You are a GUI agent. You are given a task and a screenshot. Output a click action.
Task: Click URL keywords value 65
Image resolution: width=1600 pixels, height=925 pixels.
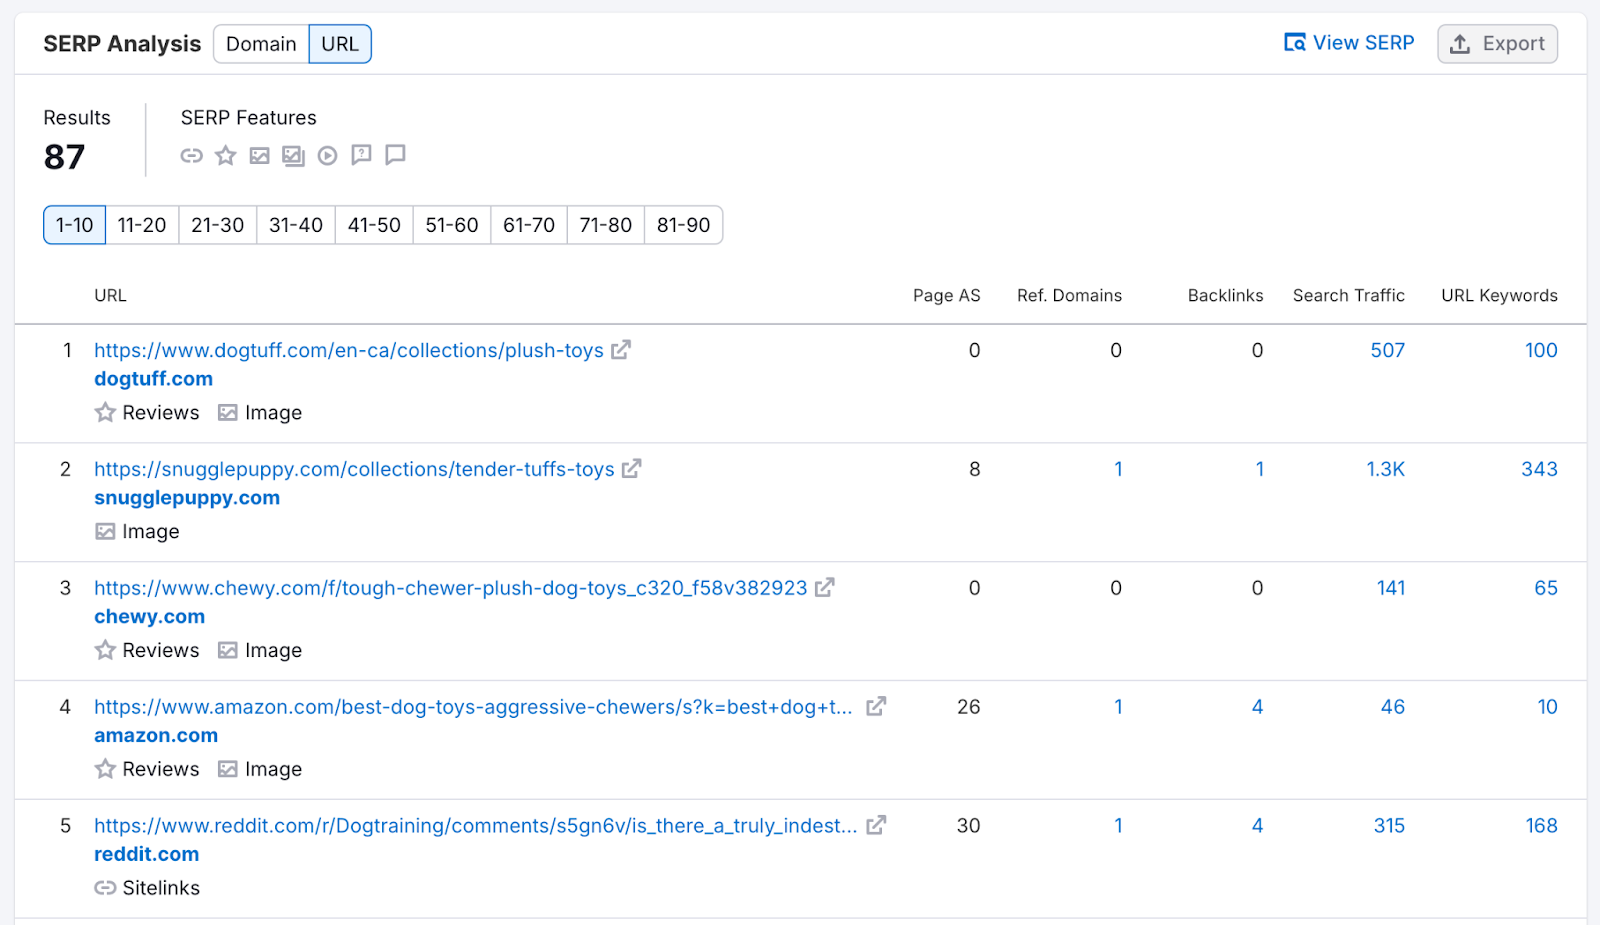point(1546,588)
